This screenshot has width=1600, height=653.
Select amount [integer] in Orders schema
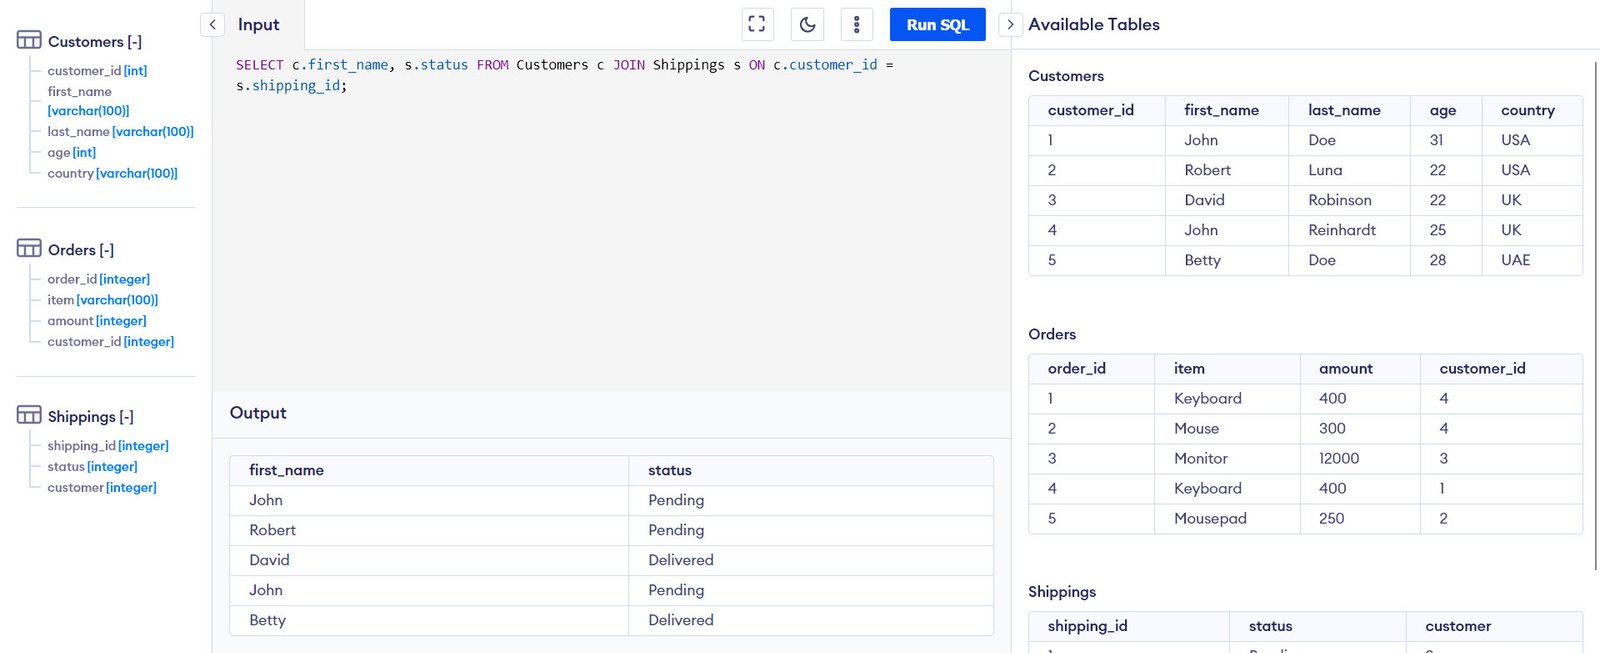tap(96, 321)
